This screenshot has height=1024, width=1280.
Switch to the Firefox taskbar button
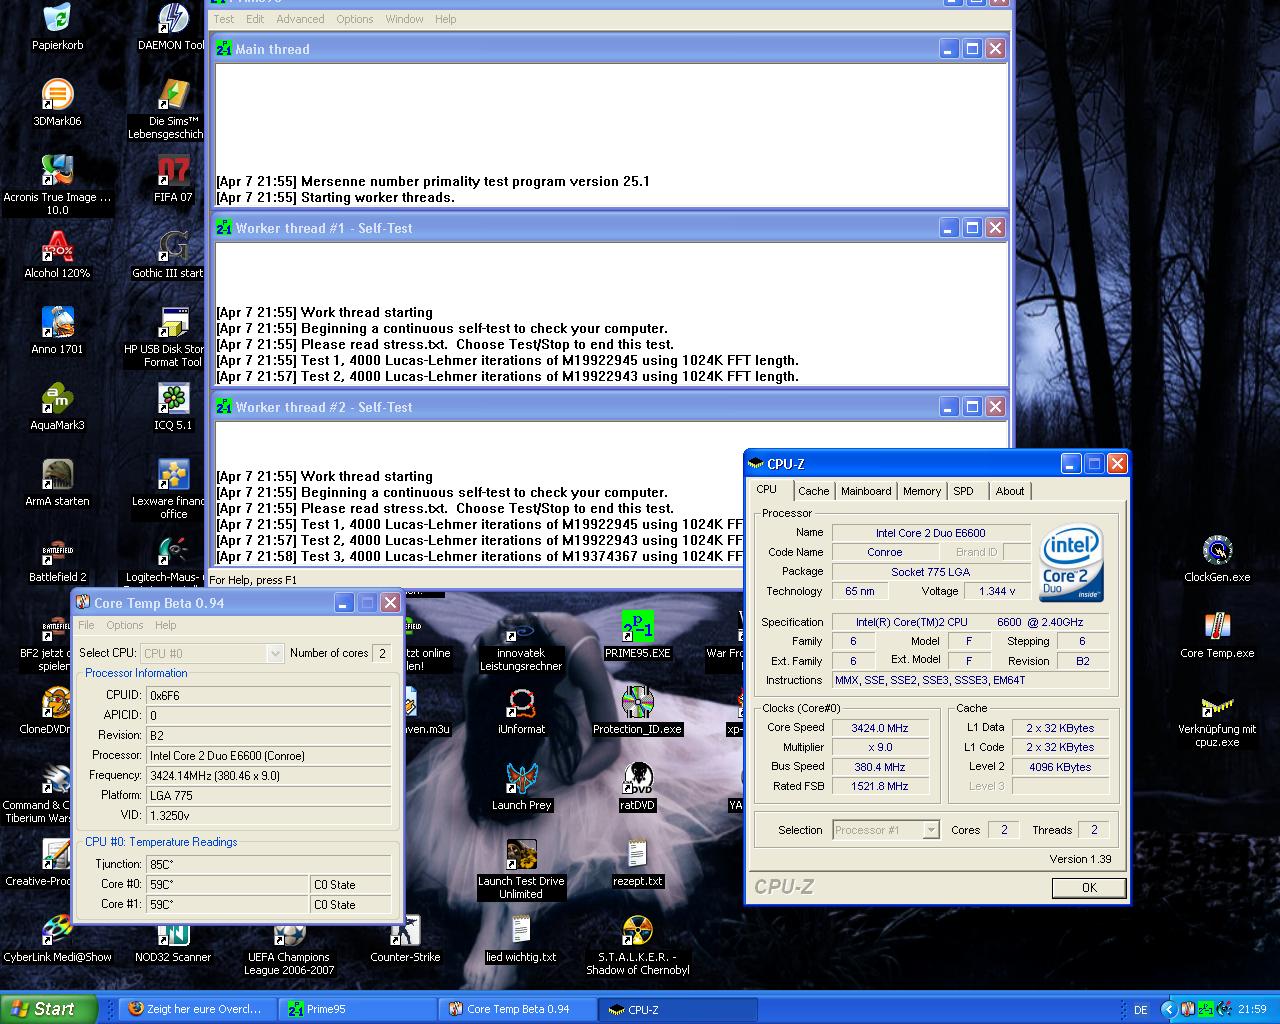pyautogui.click(x=199, y=1009)
